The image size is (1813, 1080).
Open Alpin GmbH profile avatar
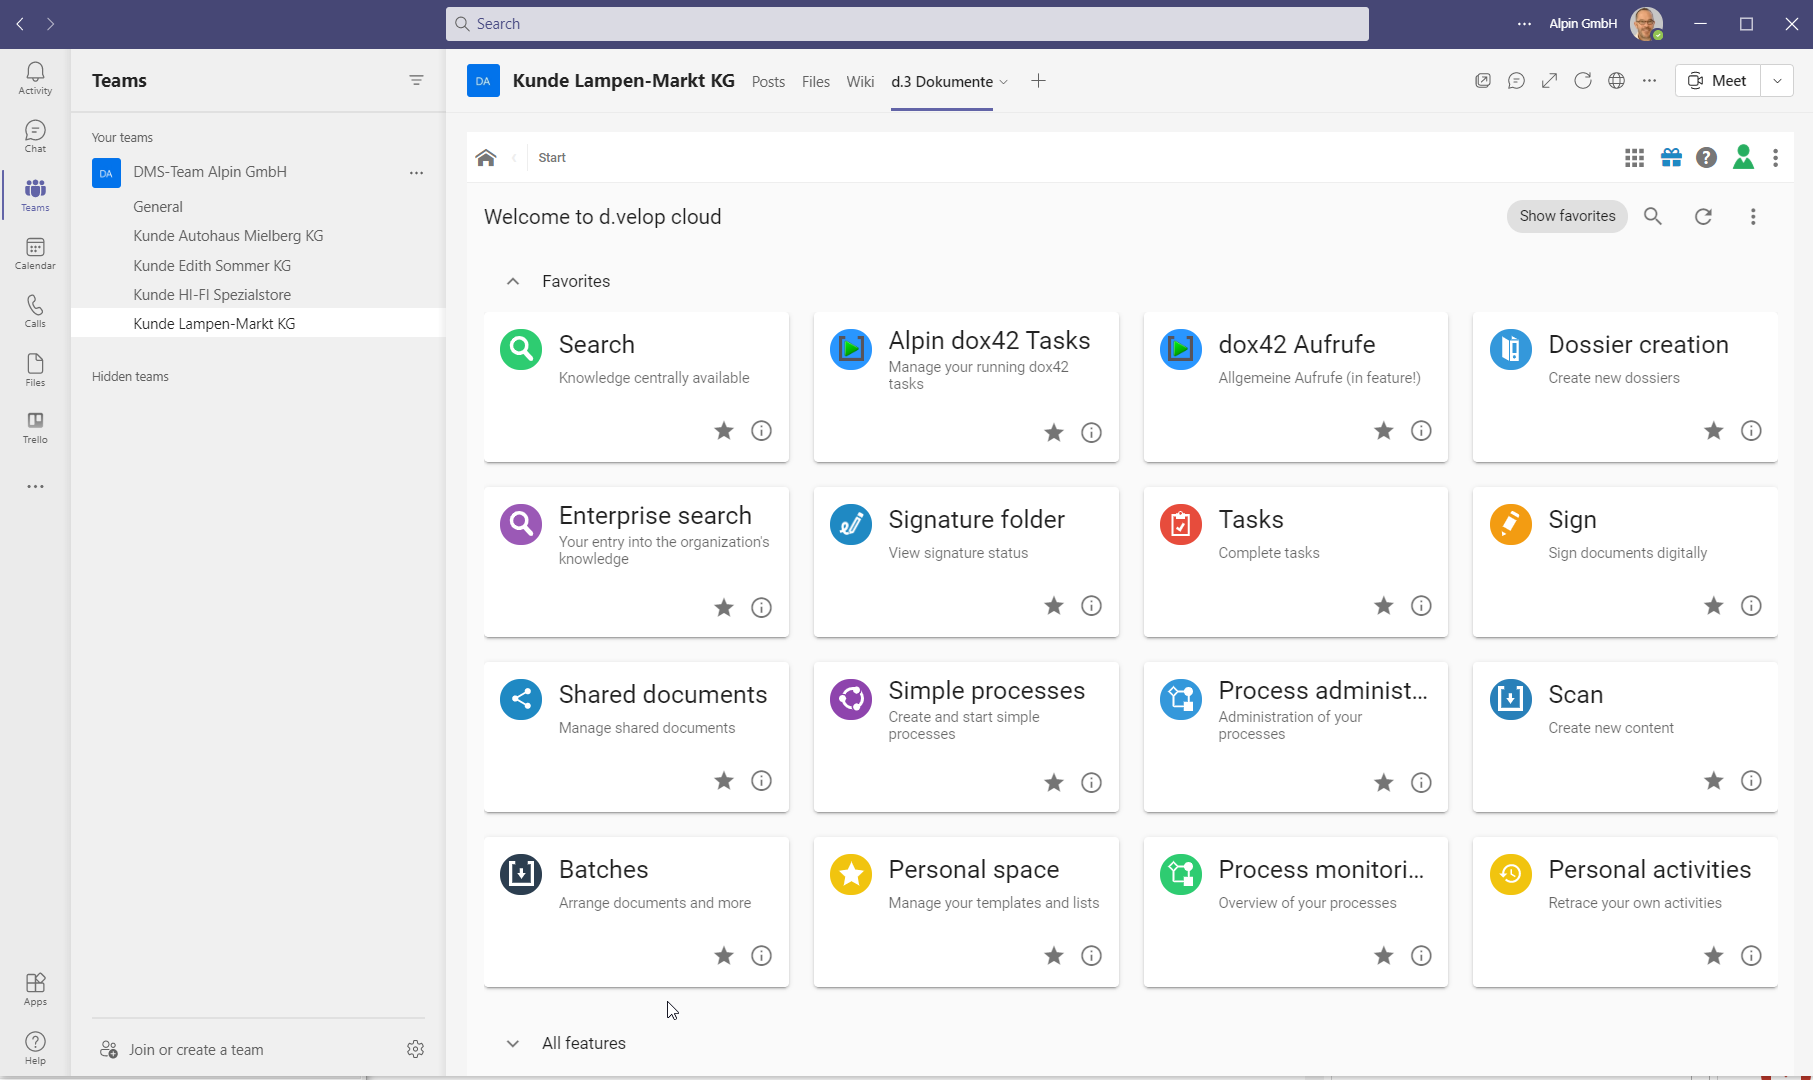click(1646, 24)
